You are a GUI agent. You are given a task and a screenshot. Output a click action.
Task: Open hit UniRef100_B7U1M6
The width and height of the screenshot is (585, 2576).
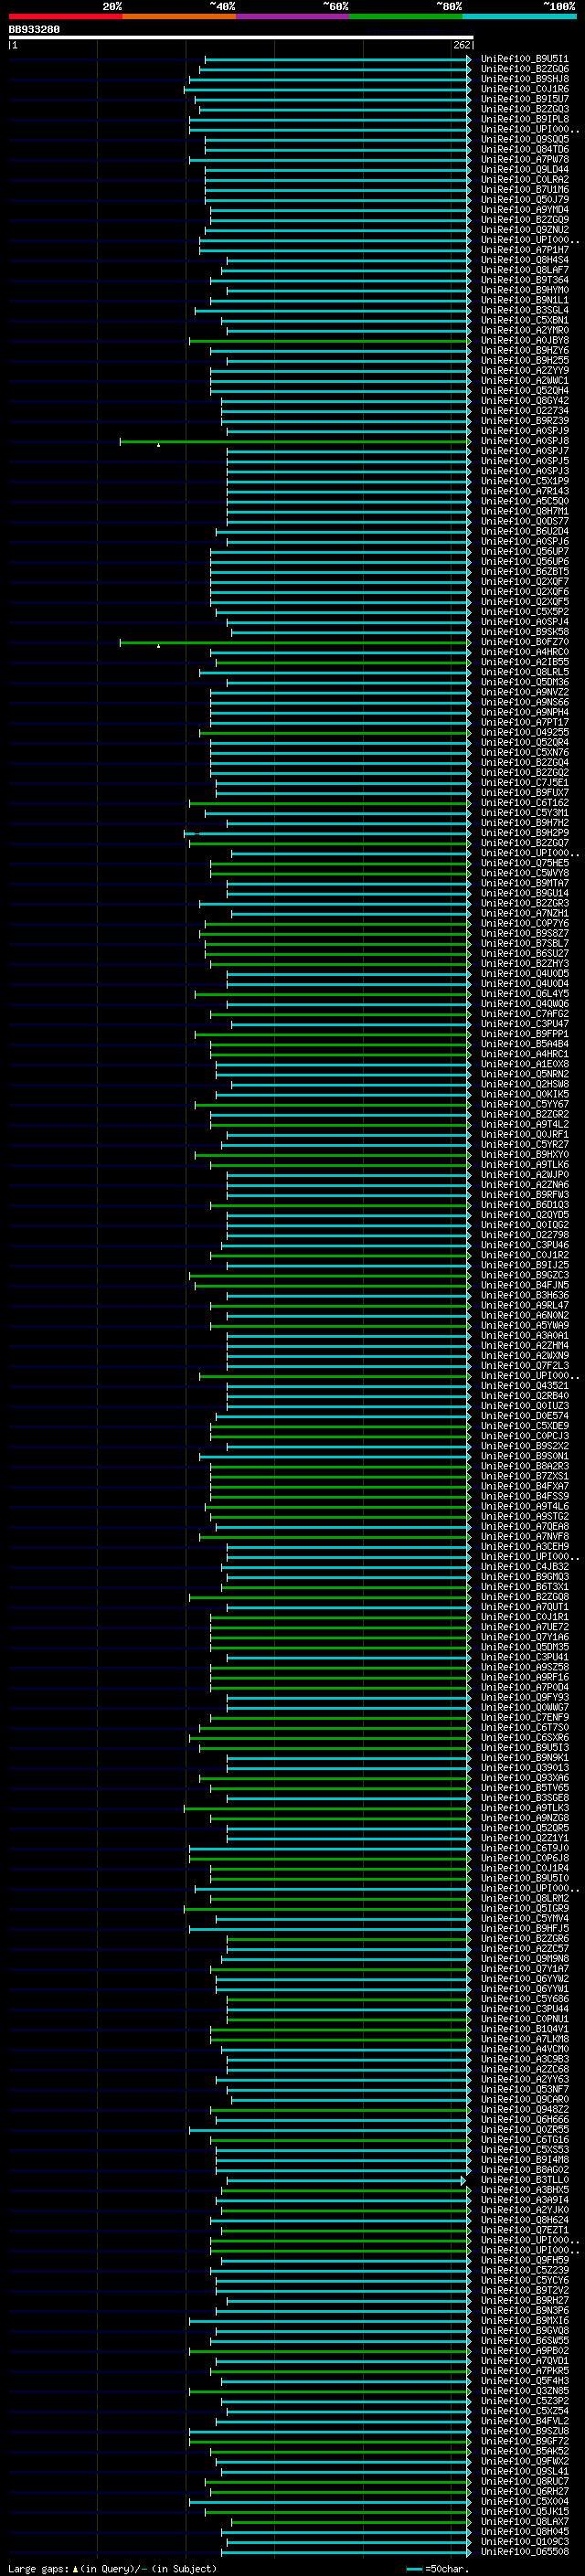(x=525, y=189)
